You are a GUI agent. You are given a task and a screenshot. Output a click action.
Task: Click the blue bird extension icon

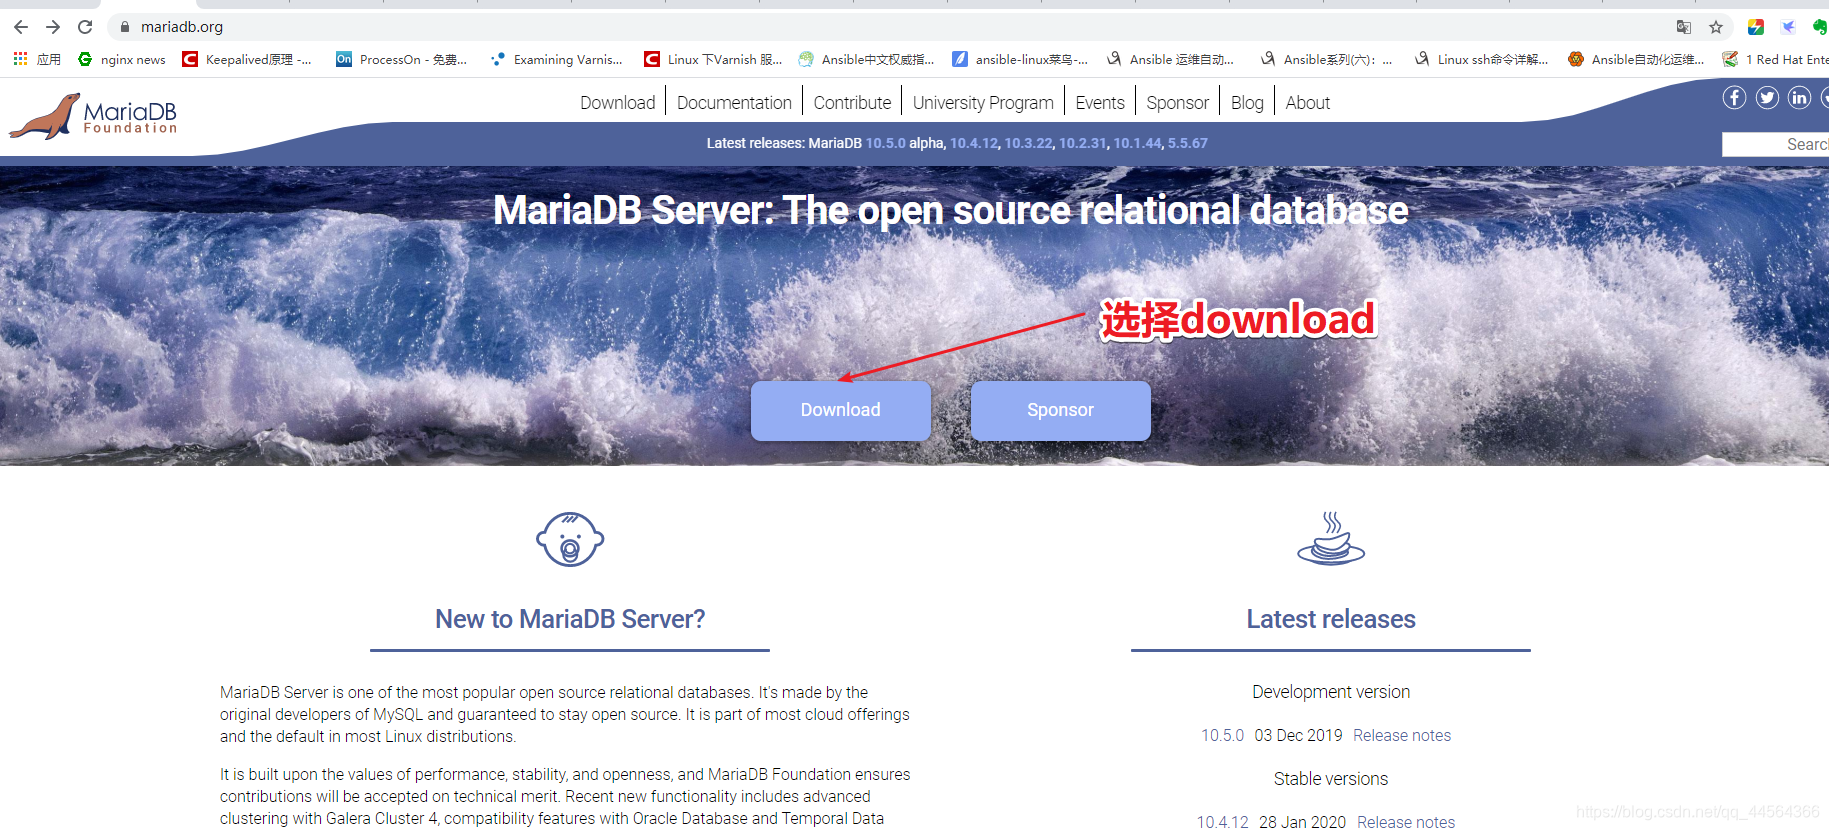tap(1788, 27)
